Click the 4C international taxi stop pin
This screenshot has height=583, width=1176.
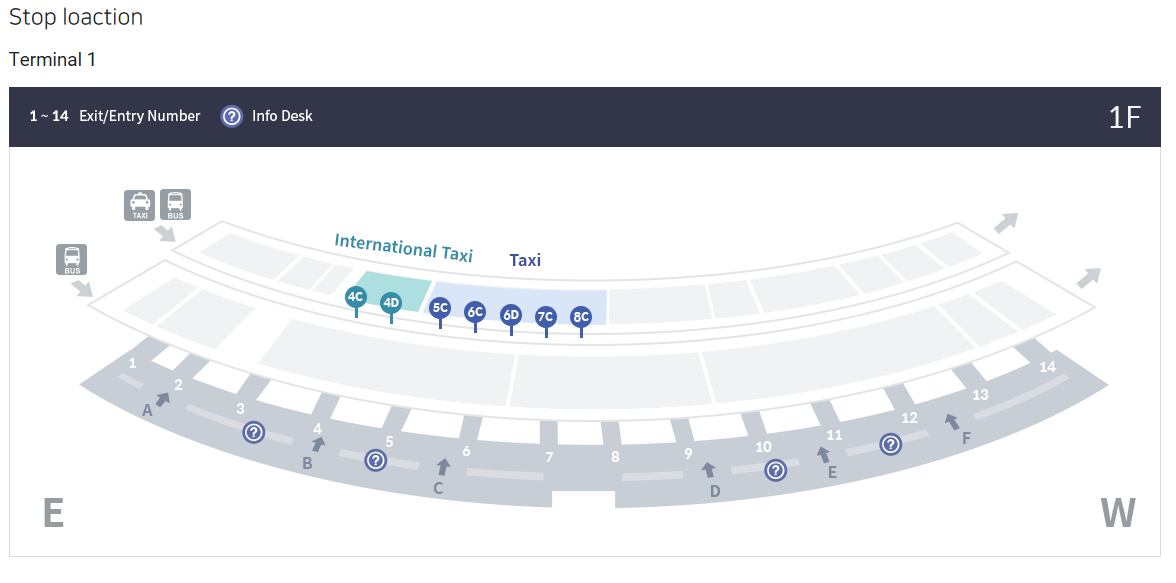[356, 297]
